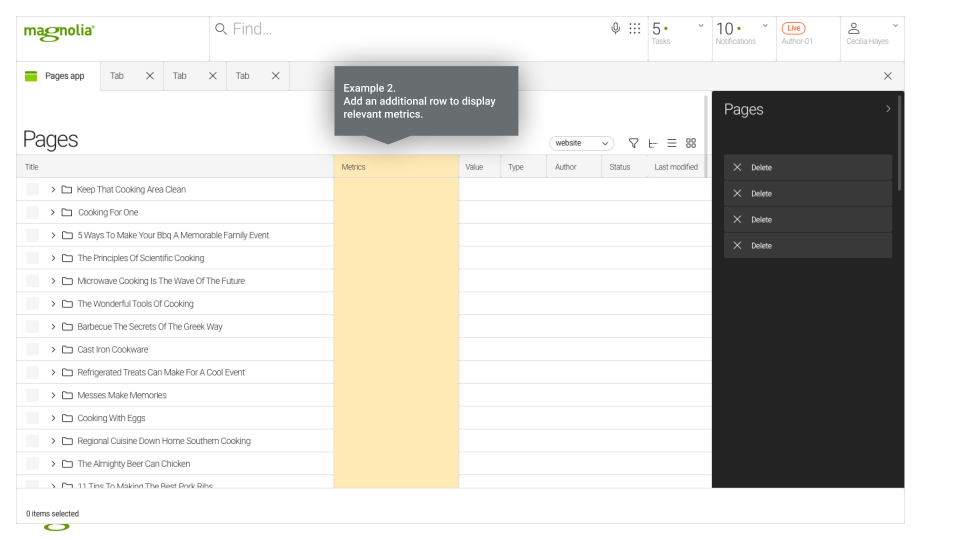Screen dimensions: 960x540
Task: Click the Cecilia Hayes user profile icon
Action: point(854,29)
